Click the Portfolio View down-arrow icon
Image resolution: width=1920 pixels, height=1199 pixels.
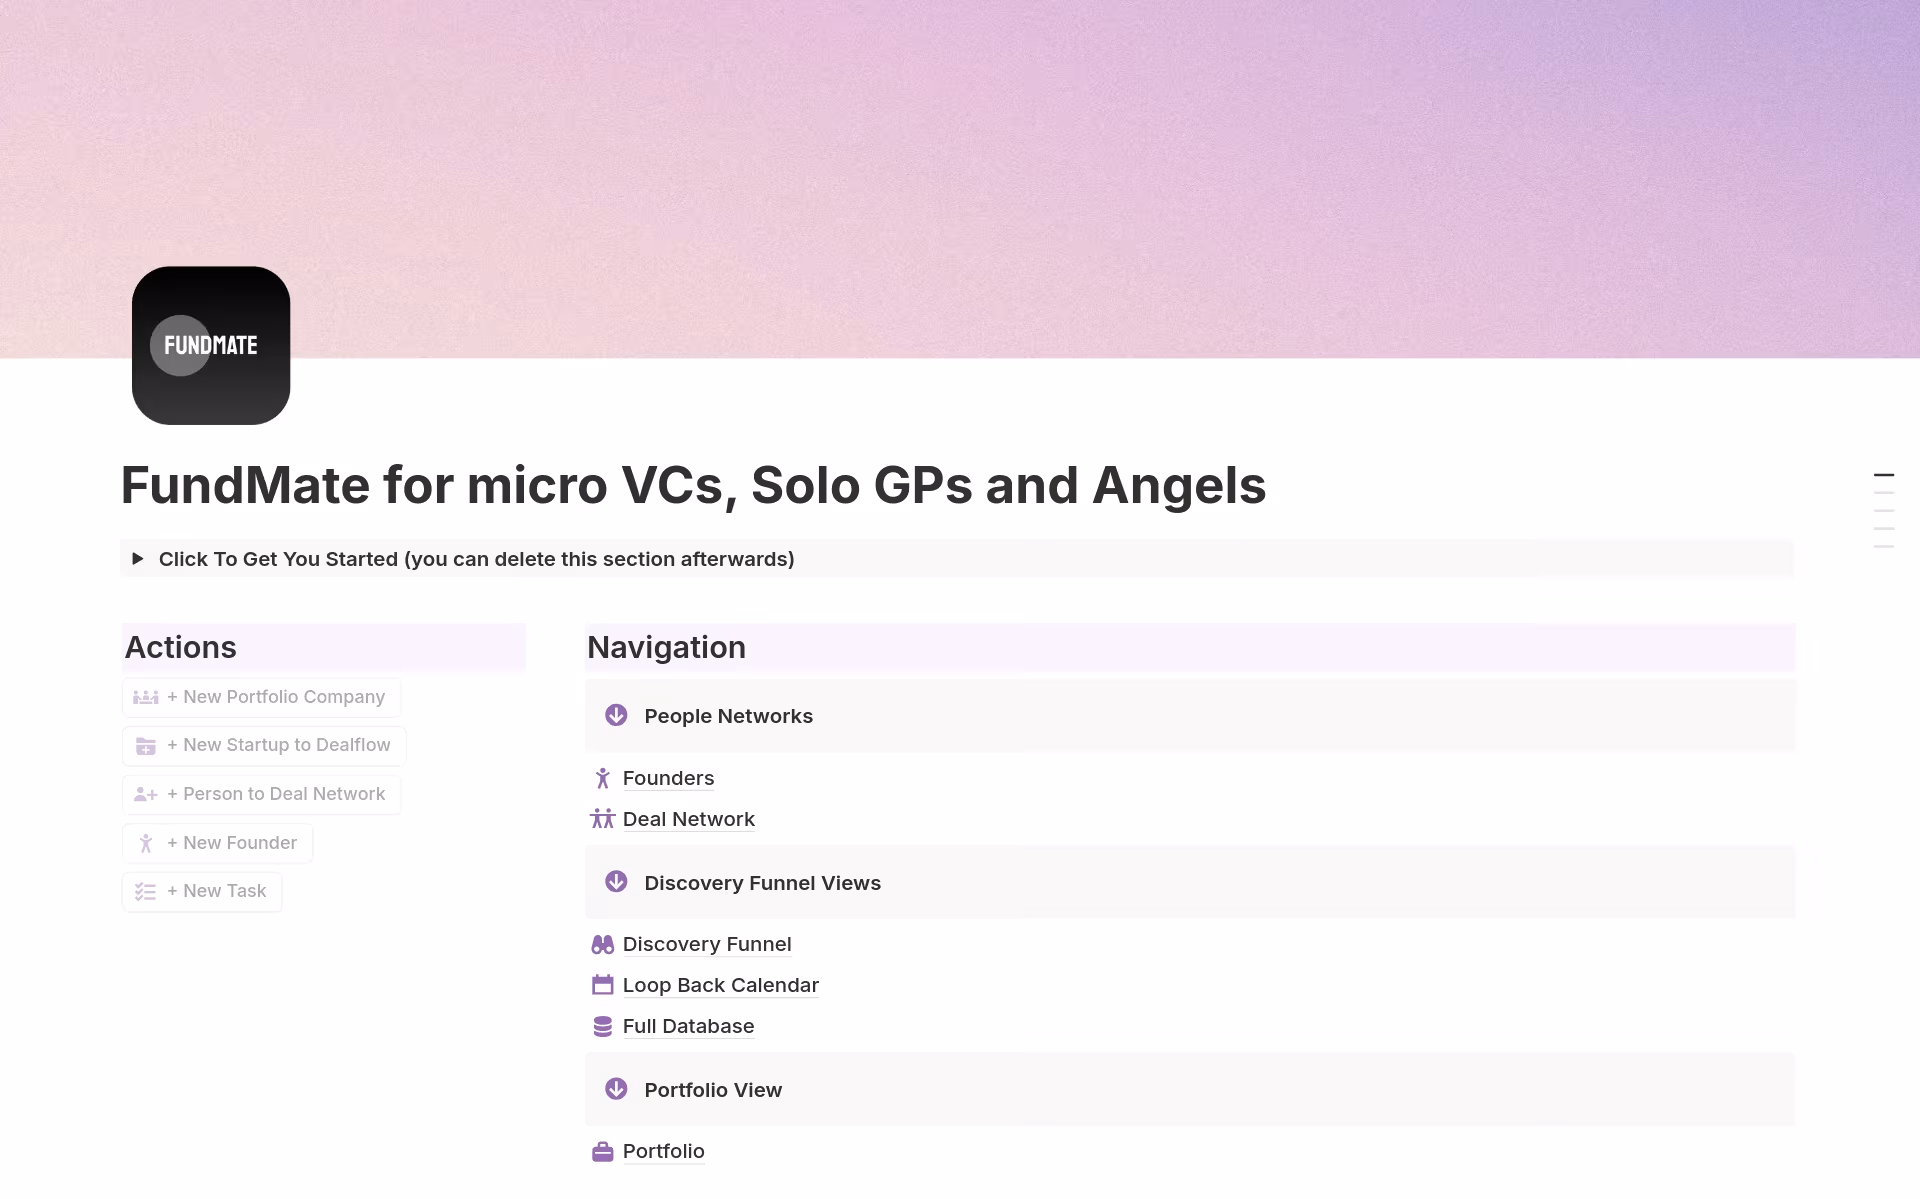[x=616, y=1089]
